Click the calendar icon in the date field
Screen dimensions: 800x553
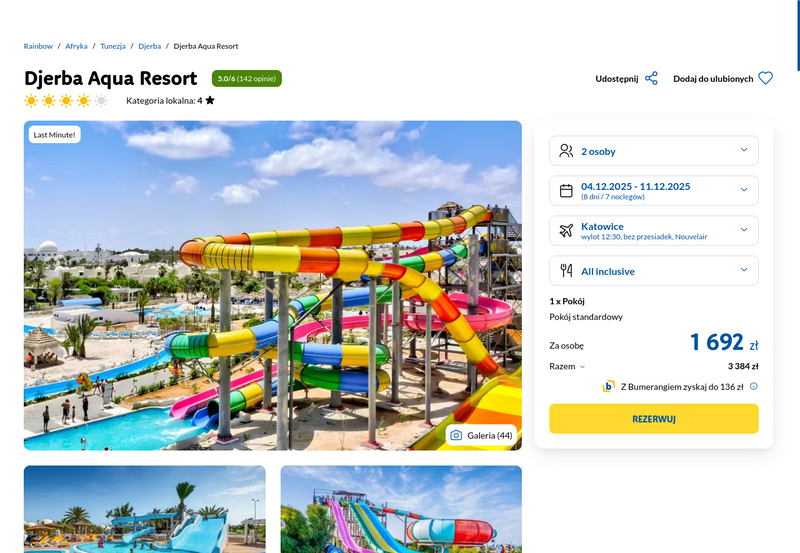tap(566, 190)
